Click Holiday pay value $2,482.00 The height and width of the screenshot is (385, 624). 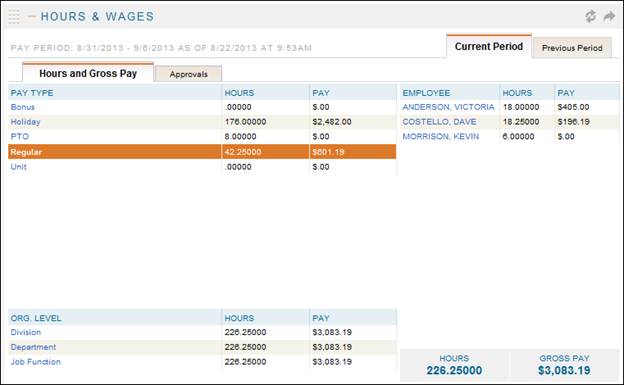coord(332,122)
